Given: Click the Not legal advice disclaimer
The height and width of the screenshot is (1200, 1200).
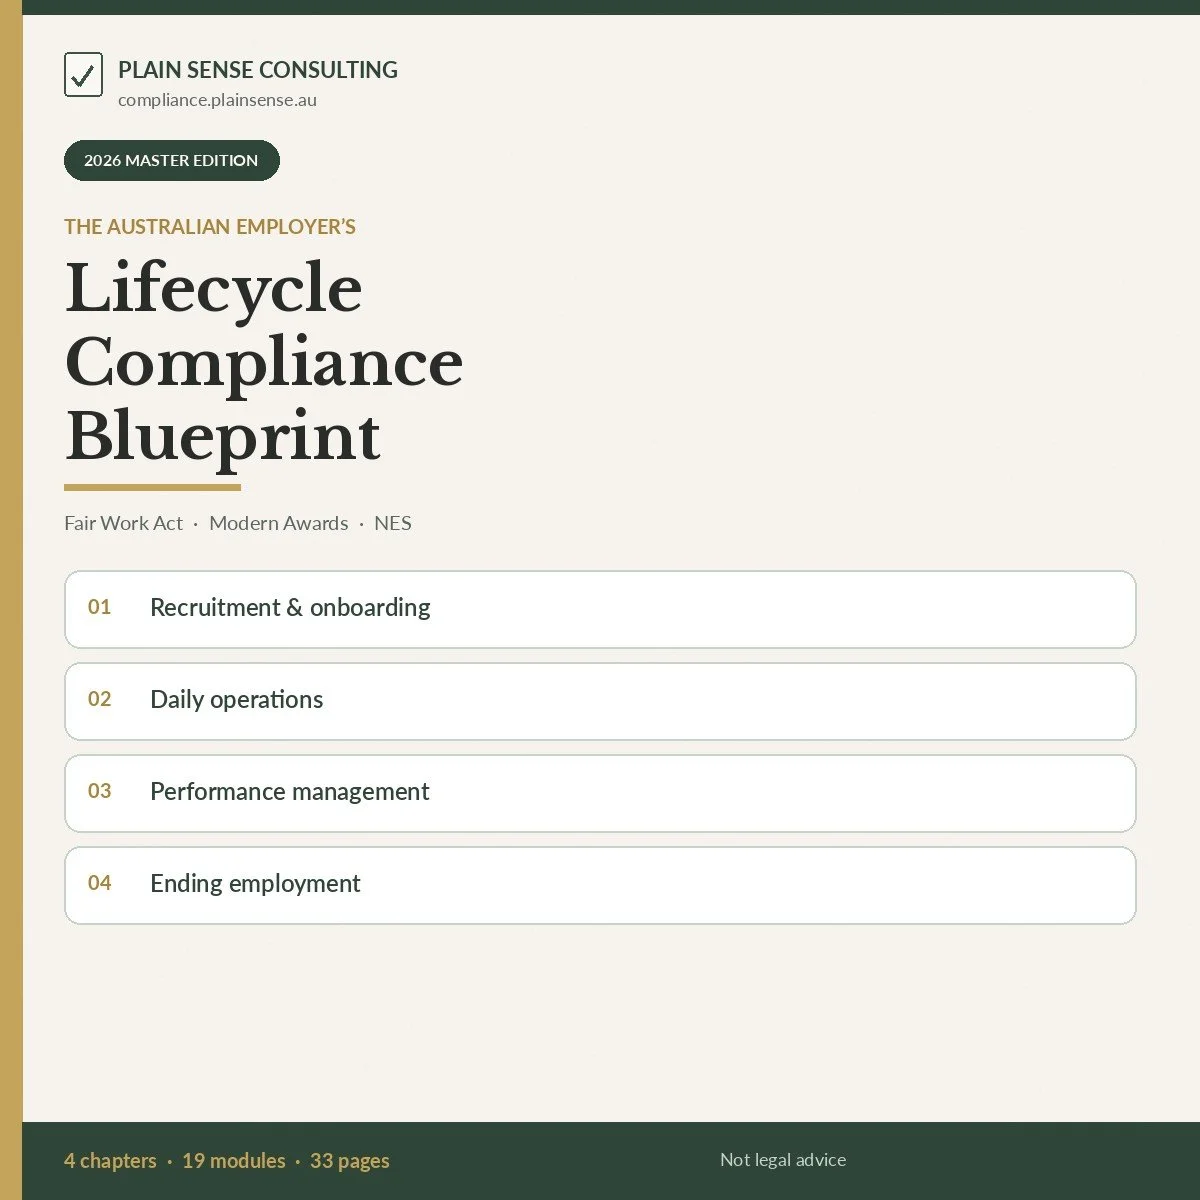Looking at the screenshot, I should [x=783, y=1160].
